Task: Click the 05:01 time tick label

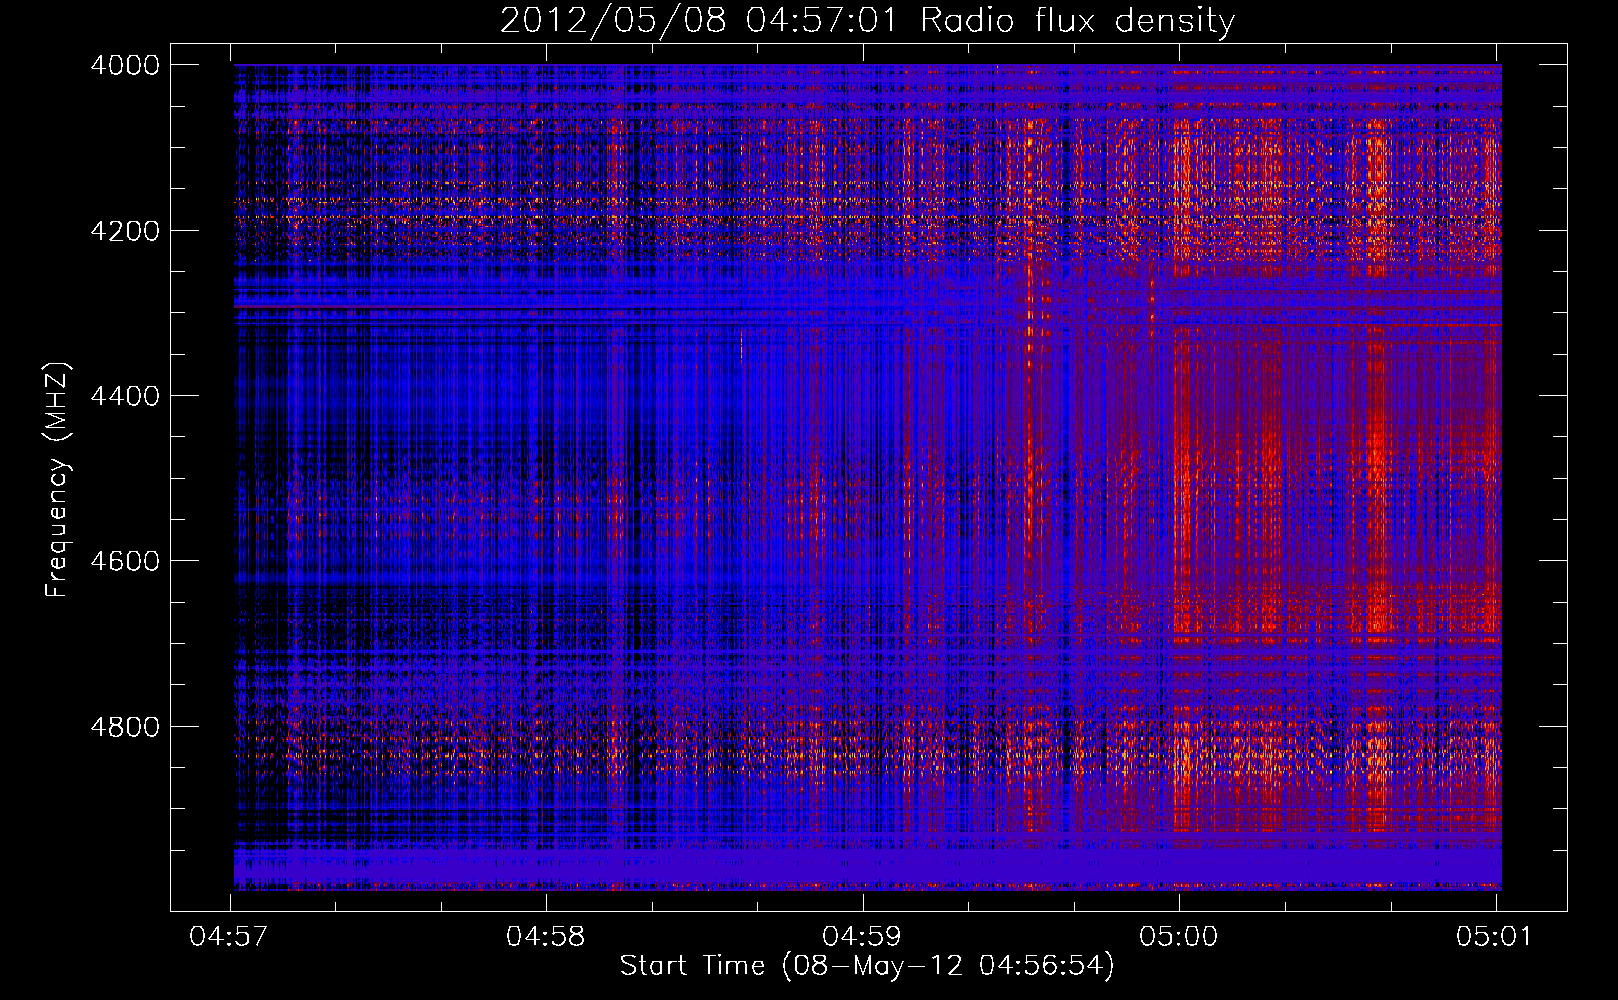Action: (1495, 937)
